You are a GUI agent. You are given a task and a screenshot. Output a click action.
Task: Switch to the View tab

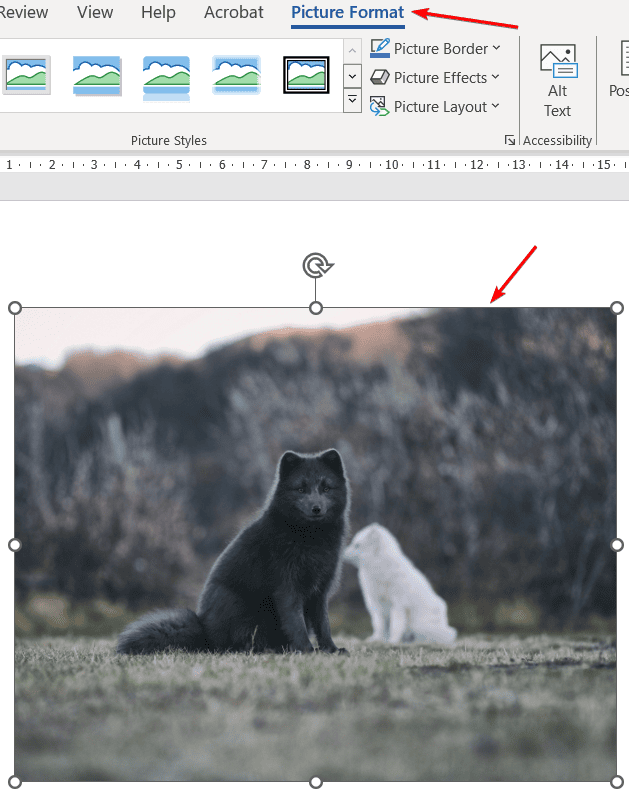(x=95, y=13)
